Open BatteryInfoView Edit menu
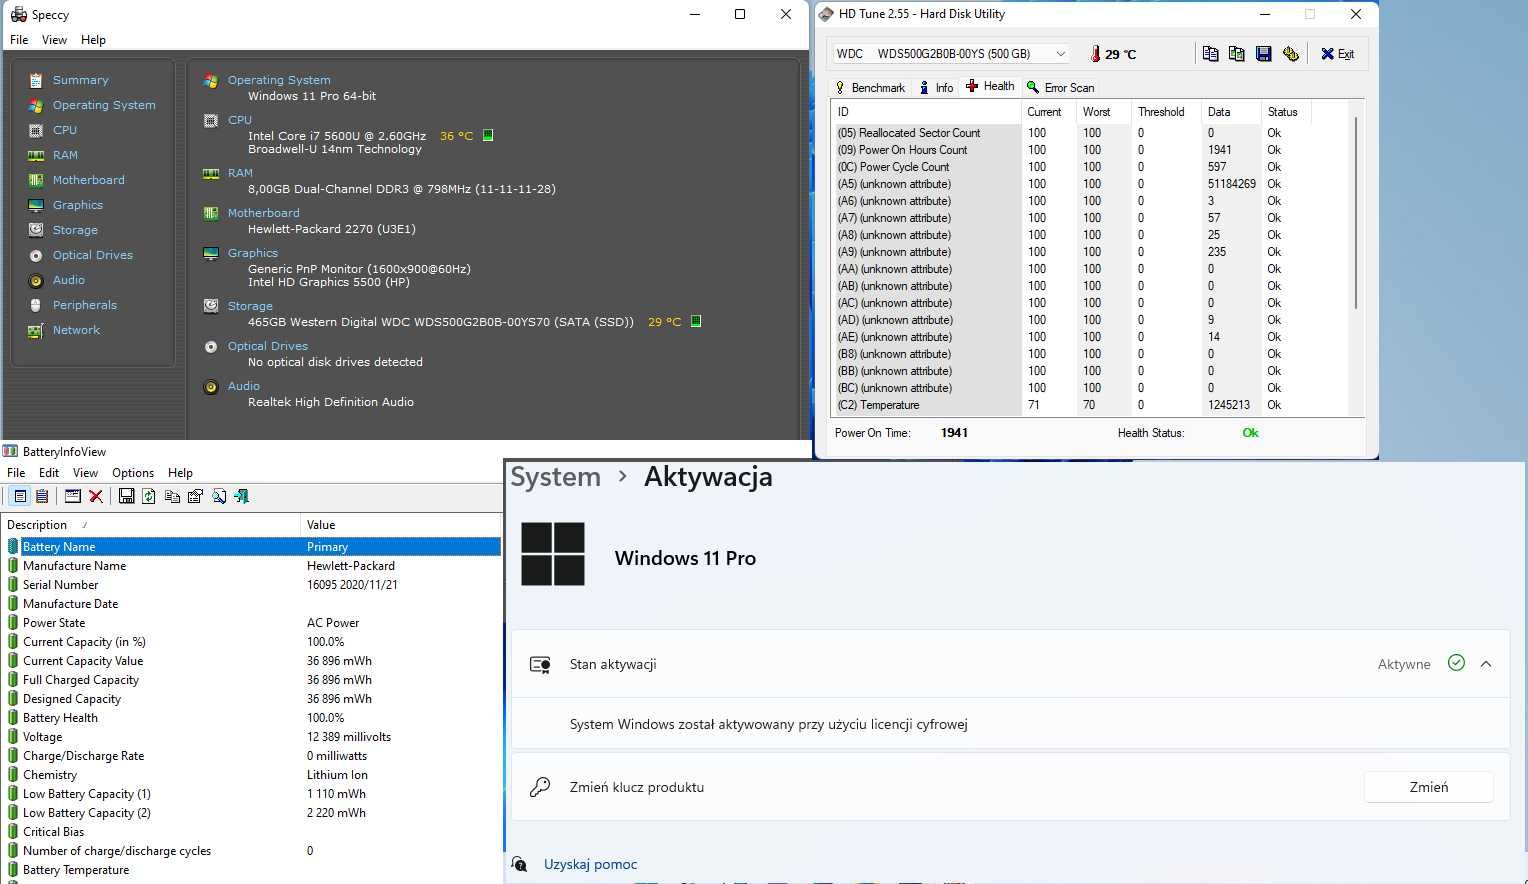This screenshot has height=884, width=1528. (49, 473)
